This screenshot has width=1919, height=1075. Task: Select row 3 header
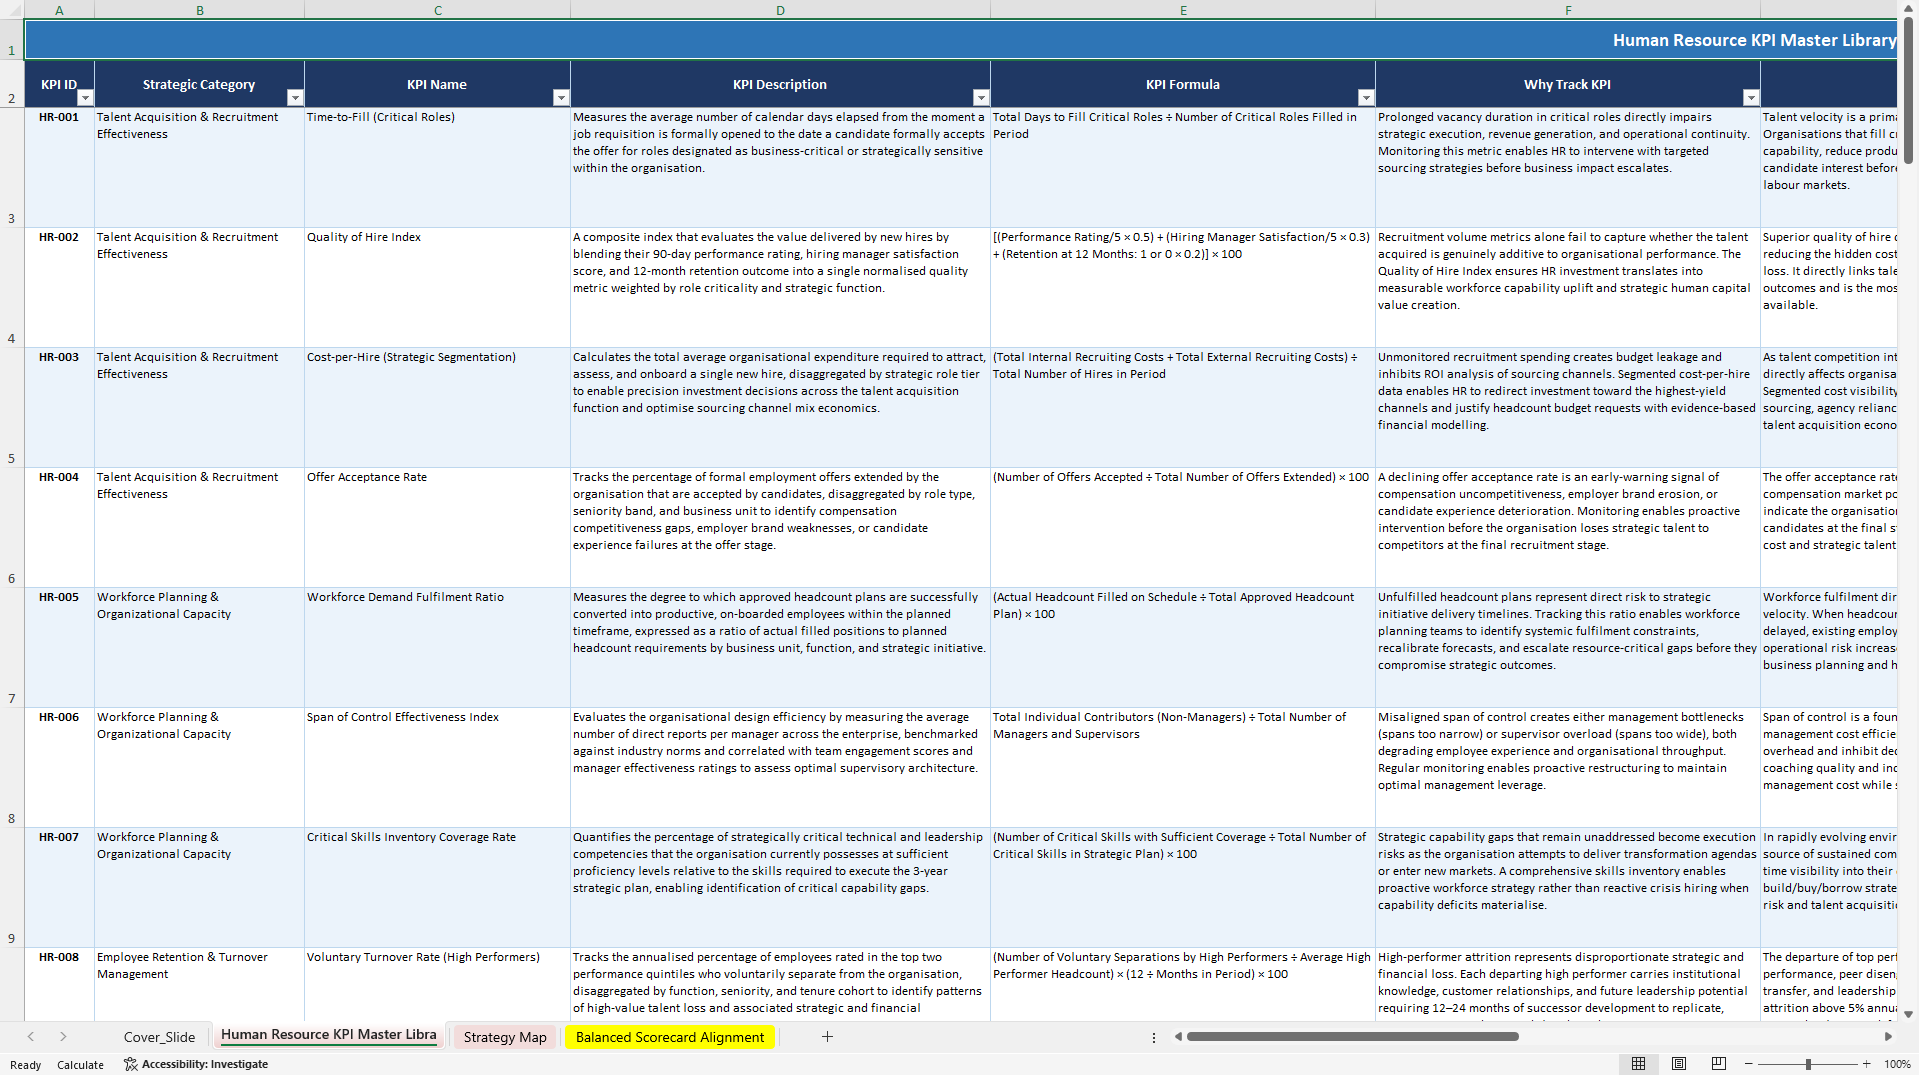tap(12, 168)
